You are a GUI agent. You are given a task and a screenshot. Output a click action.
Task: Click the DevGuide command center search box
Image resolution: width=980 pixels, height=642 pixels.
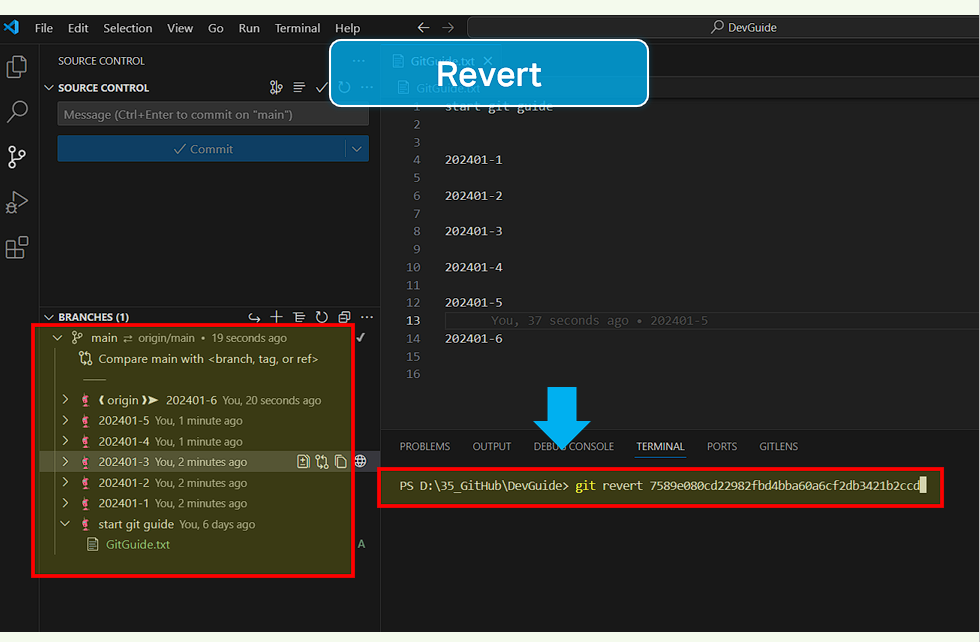[x=724, y=28]
